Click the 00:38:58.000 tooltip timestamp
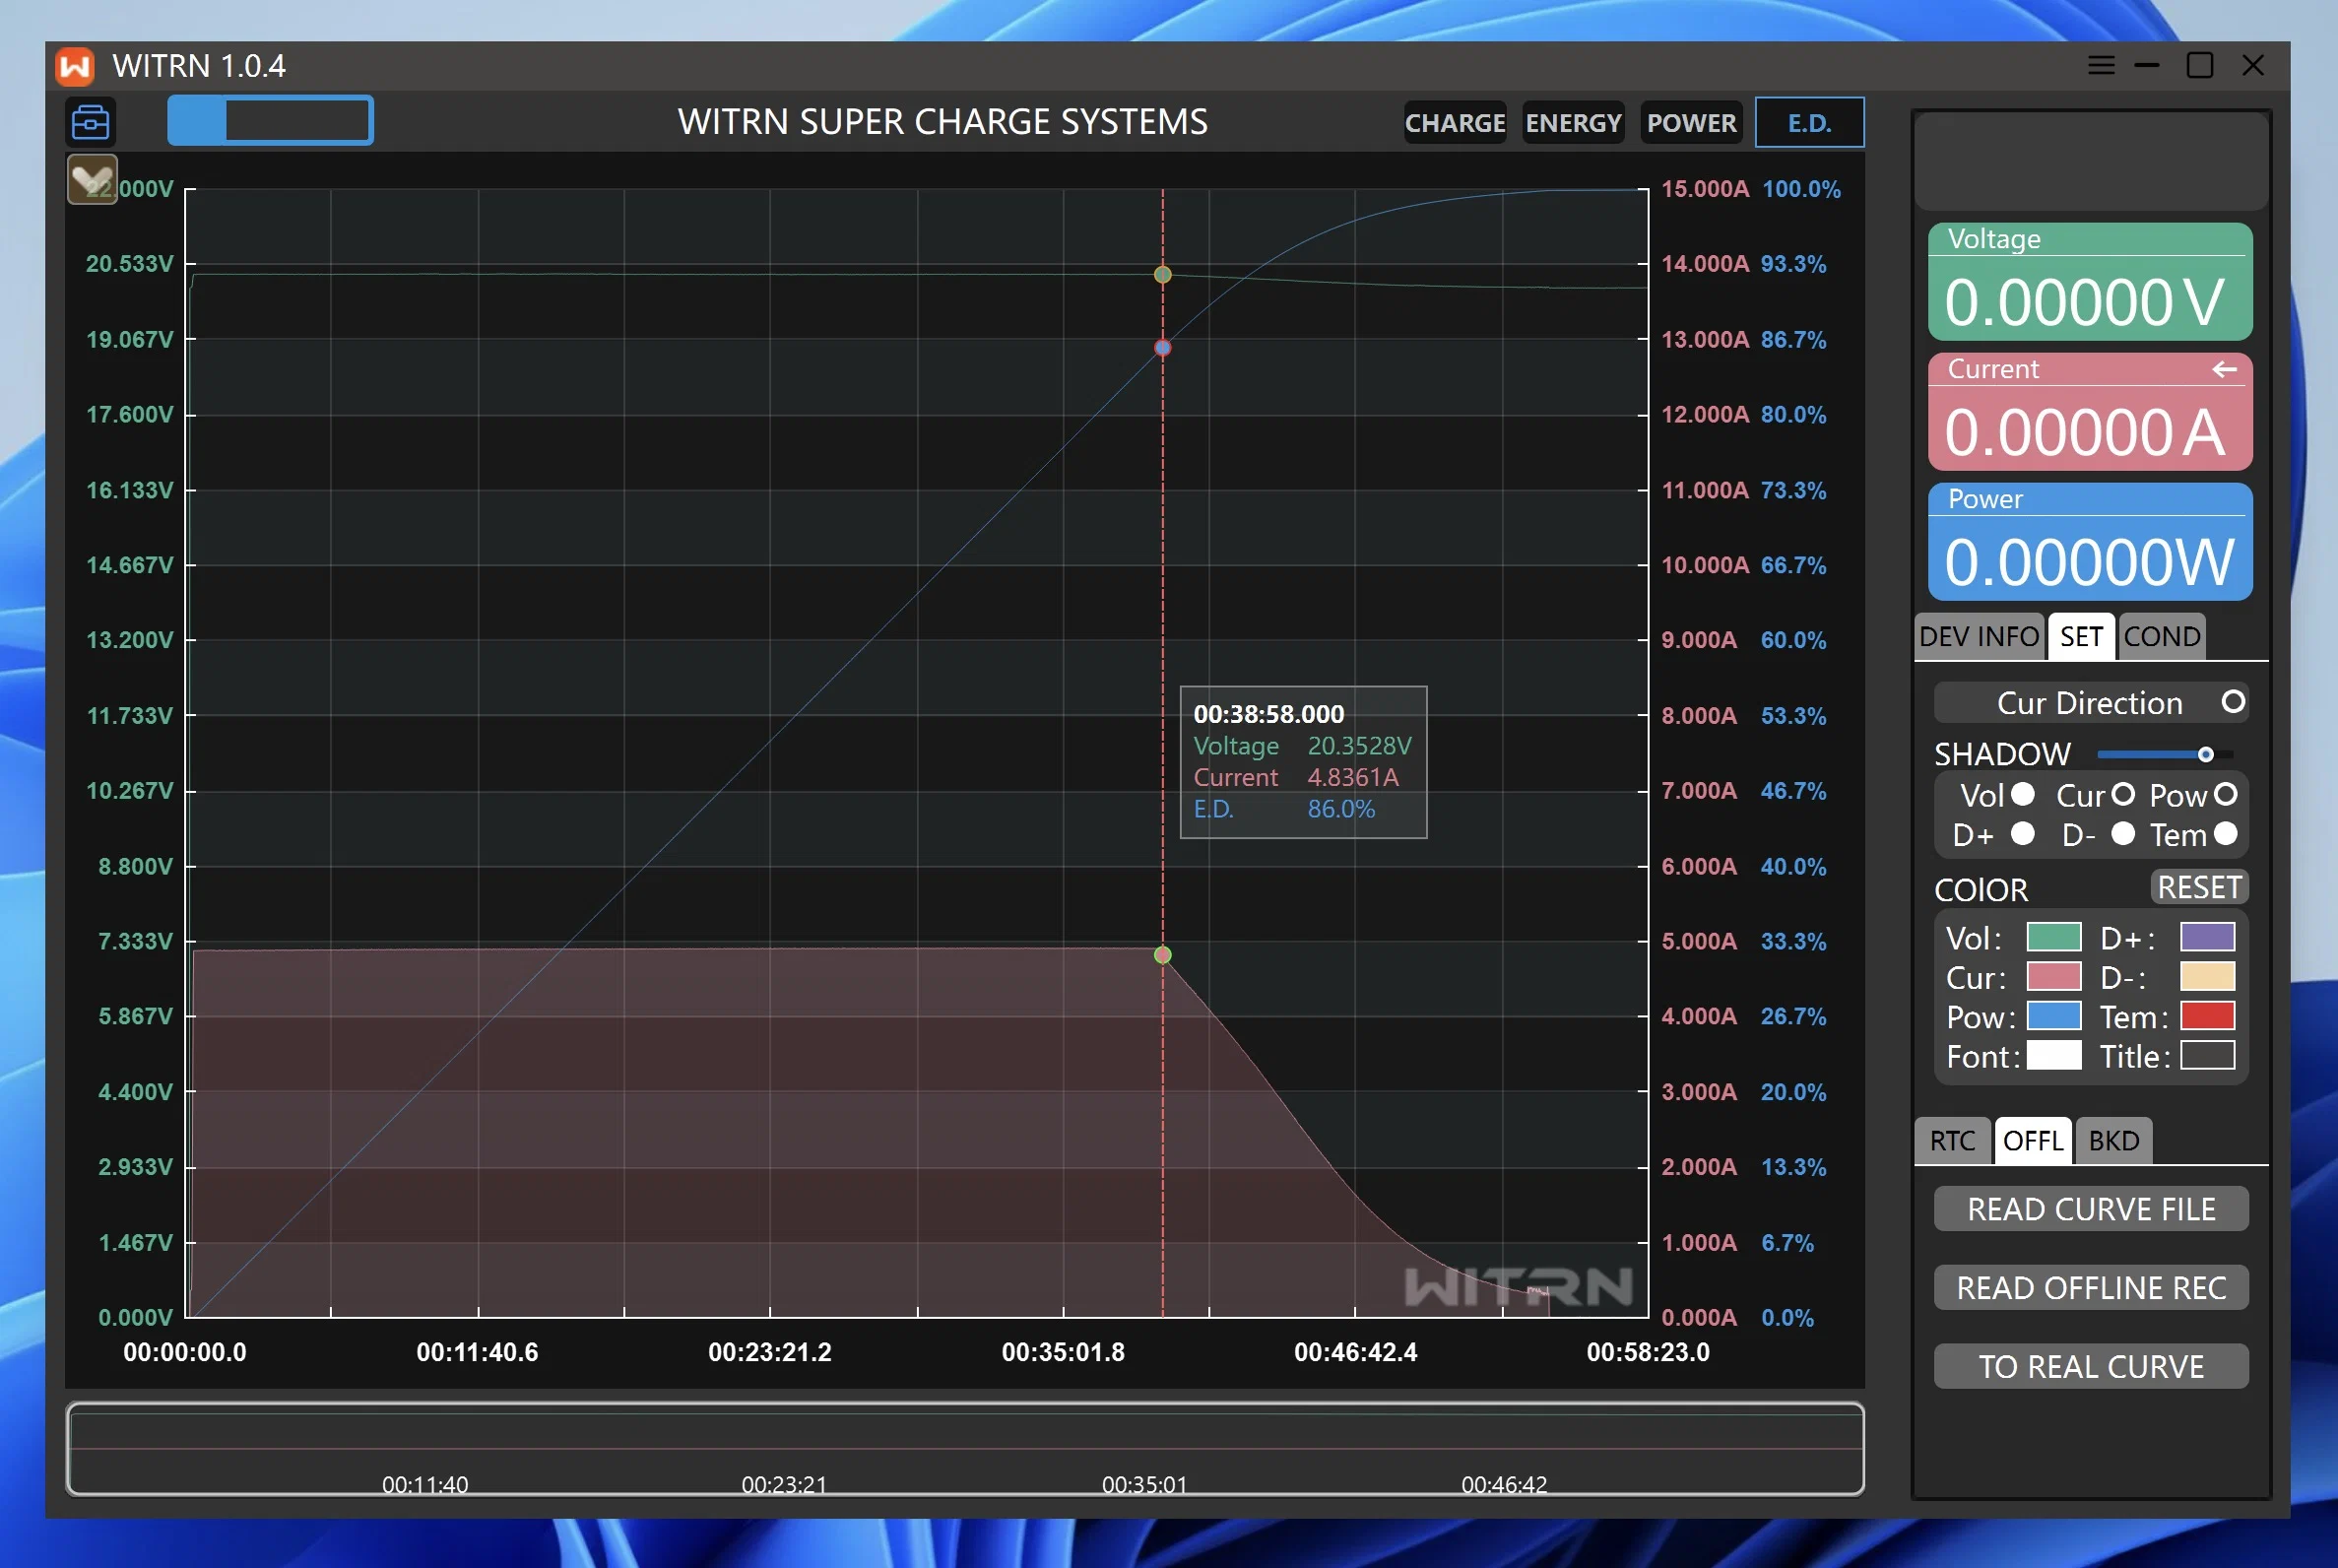The image size is (2338, 1568). (1269, 714)
